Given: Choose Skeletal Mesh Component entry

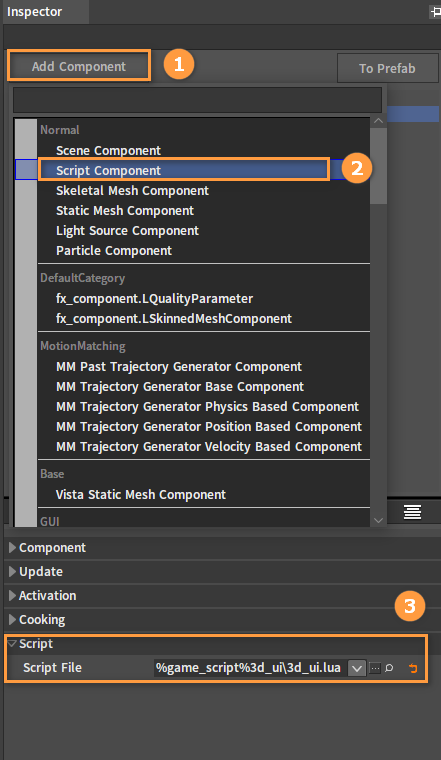Looking at the screenshot, I should (x=132, y=190).
